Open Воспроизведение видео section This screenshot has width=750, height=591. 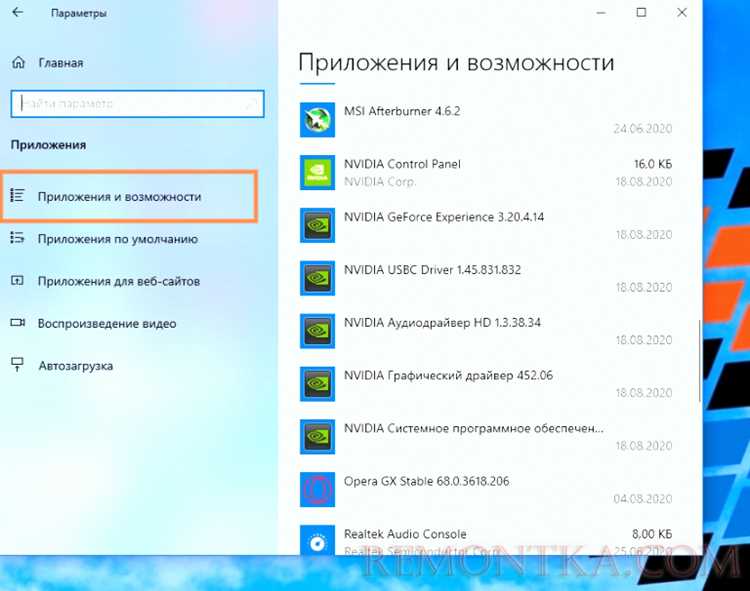click(107, 324)
